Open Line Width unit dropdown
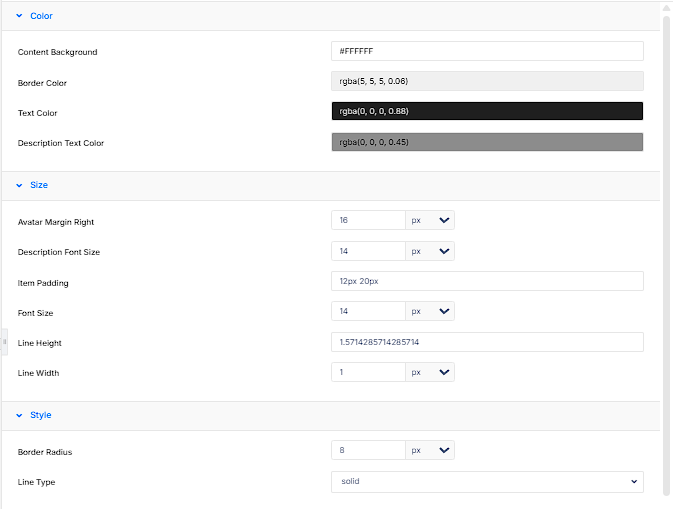The image size is (673, 509). (x=430, y=372)
